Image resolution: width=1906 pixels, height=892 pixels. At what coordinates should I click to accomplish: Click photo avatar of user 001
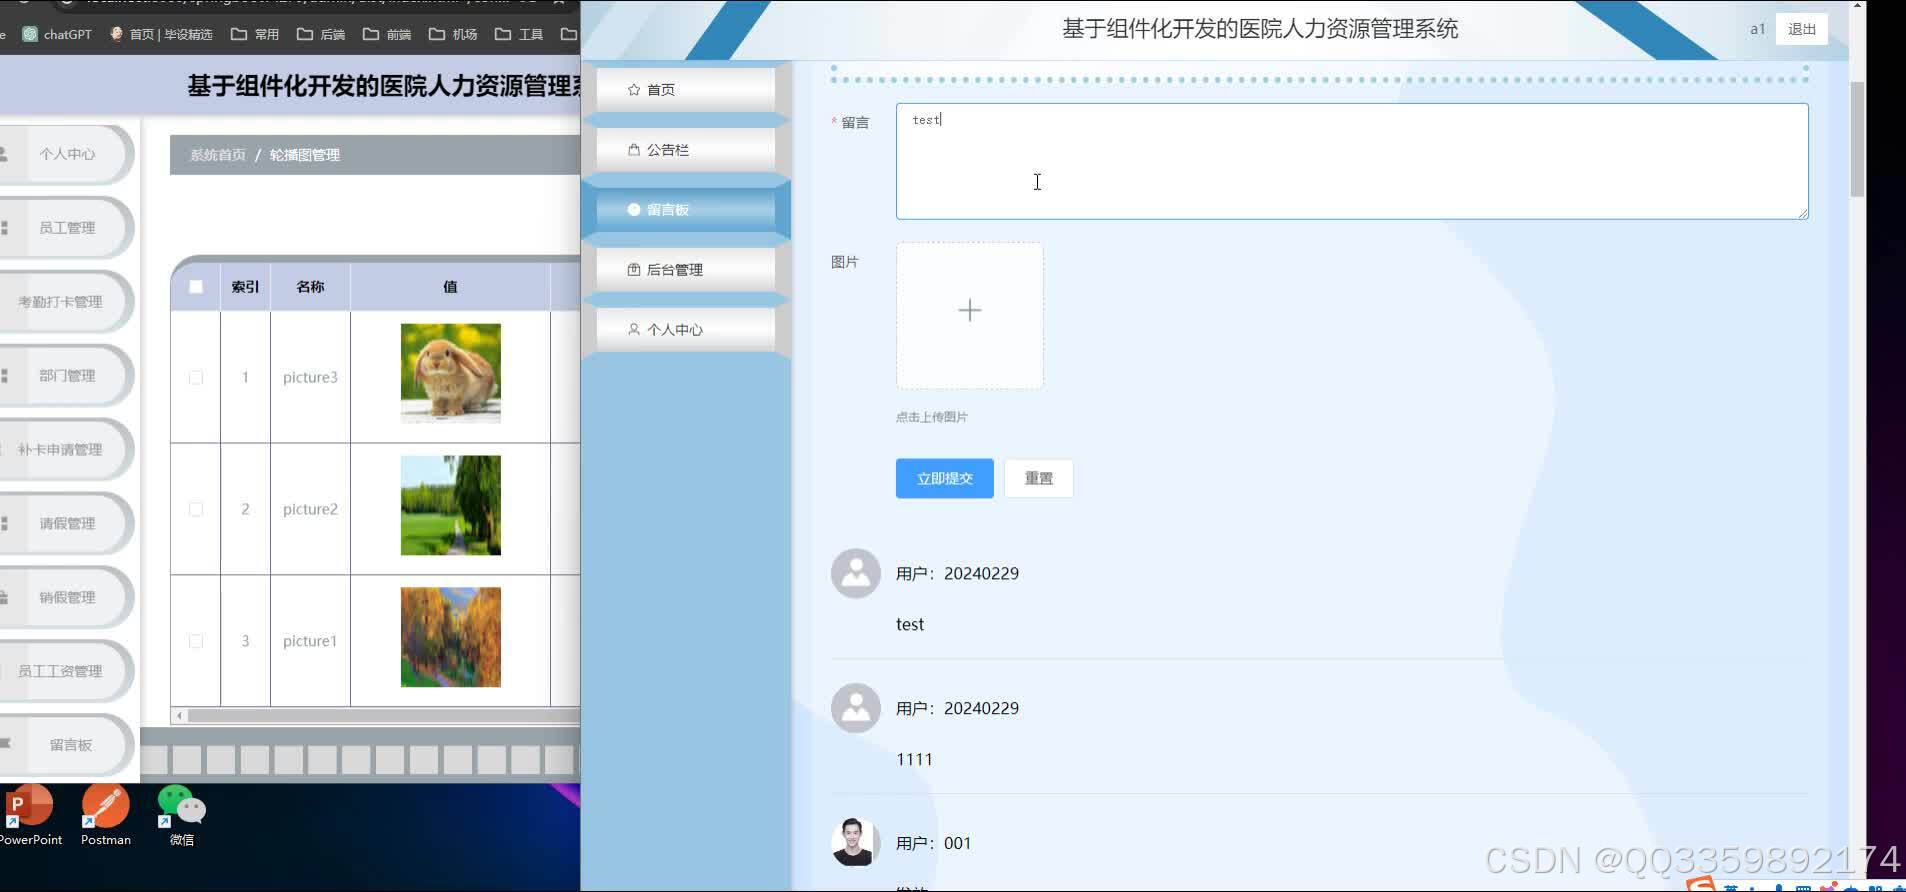click(856, 842)
